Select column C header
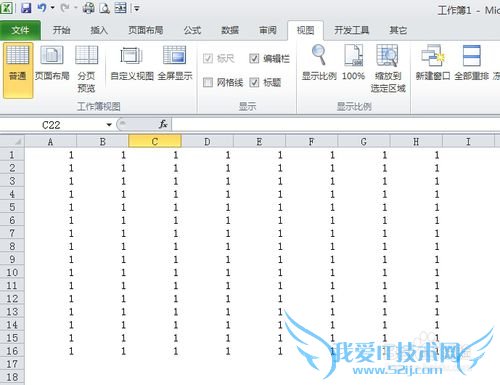The width and height of the screenshot is (500, 385). (x=155, y=142)
